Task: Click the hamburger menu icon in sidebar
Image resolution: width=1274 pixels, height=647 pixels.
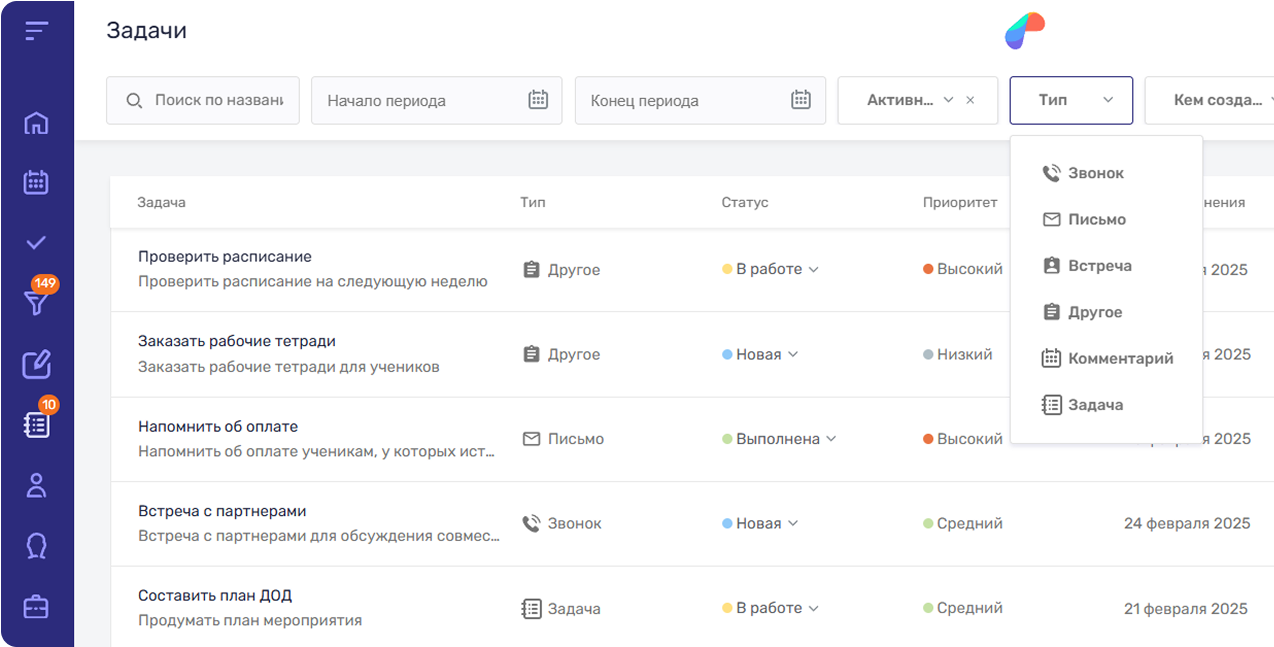Action: (x=36, y=31)
